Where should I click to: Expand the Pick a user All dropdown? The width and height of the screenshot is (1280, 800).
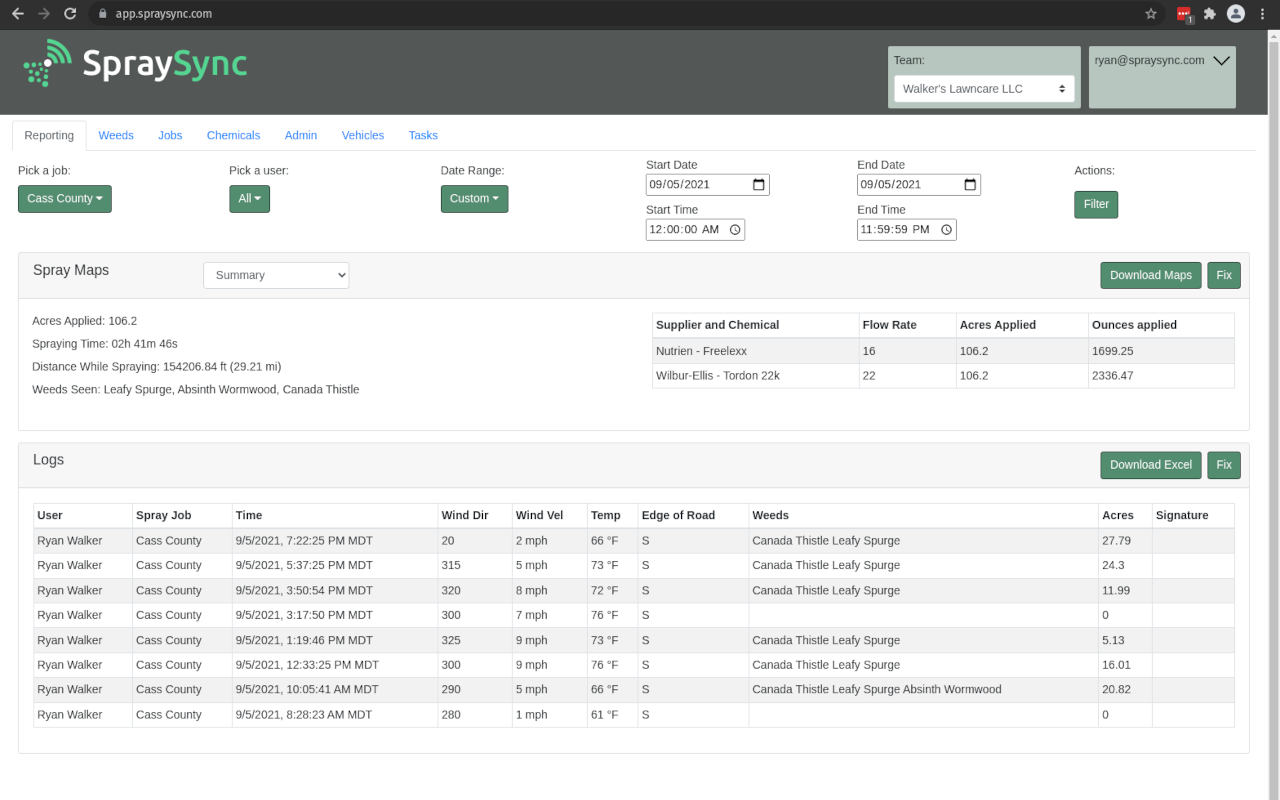[x=249, y=198]
